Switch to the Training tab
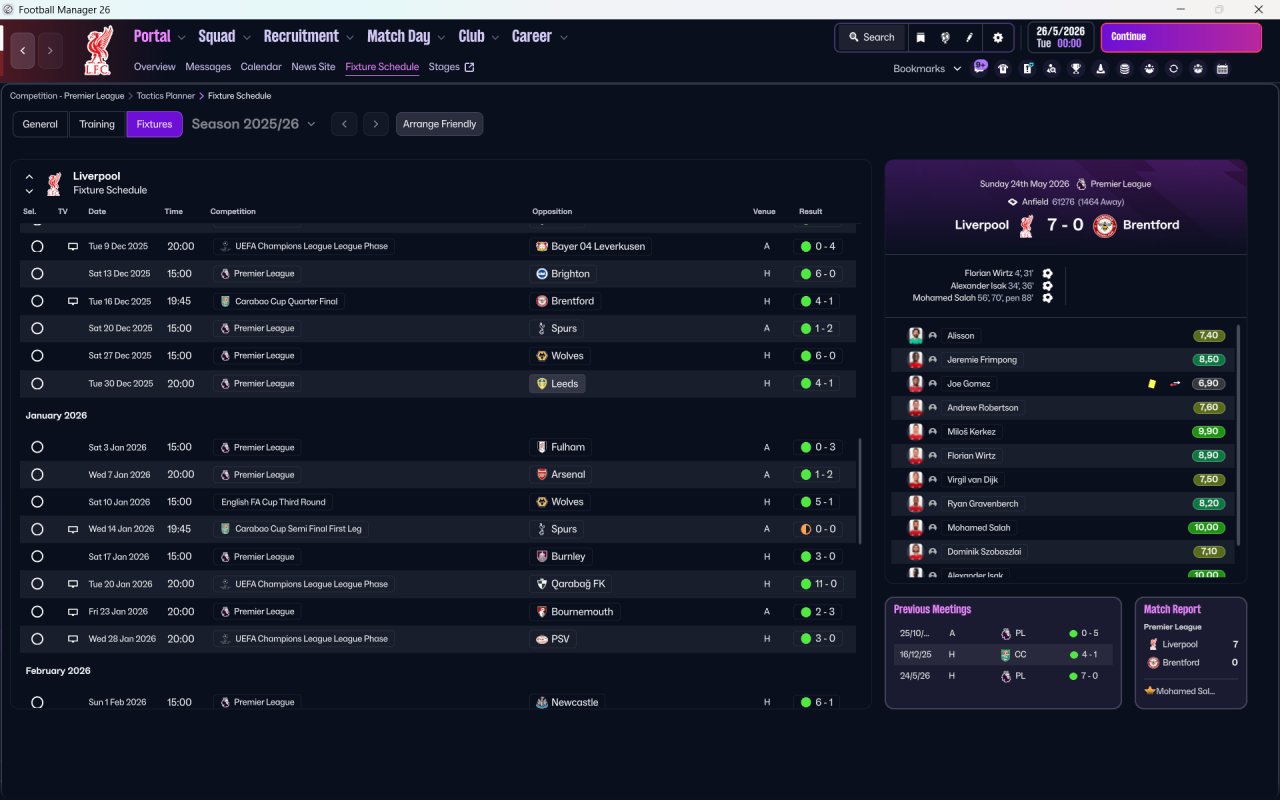The image size is (1280, 800). pos(97,124)
